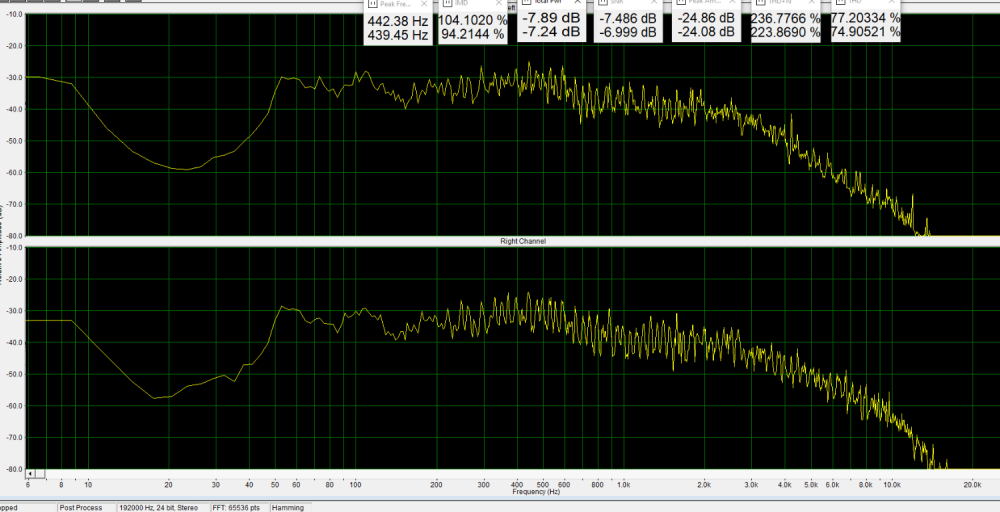Close the Peak Frequency readout window
1000x512 pixels.
tap(424, 4)
